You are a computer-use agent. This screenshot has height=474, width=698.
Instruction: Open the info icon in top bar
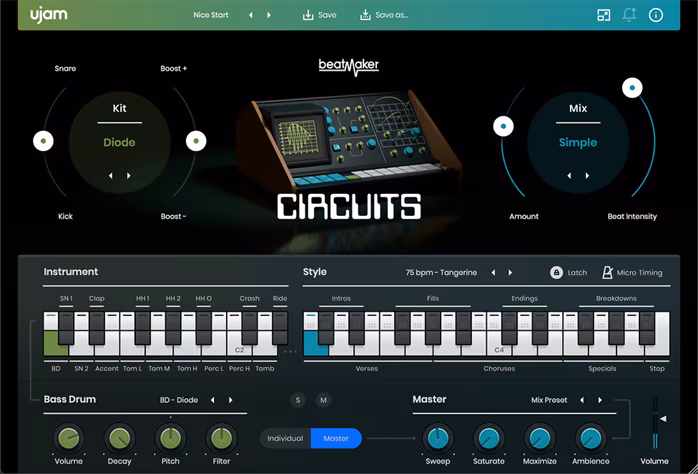tap(656, 15)
